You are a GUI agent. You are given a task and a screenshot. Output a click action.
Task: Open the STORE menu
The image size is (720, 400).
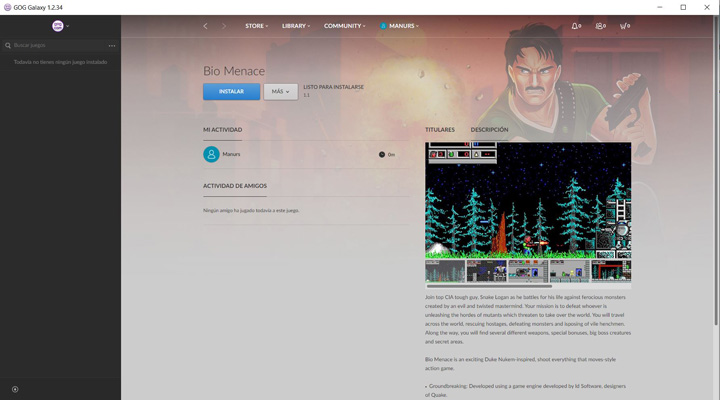coord(256,26)
